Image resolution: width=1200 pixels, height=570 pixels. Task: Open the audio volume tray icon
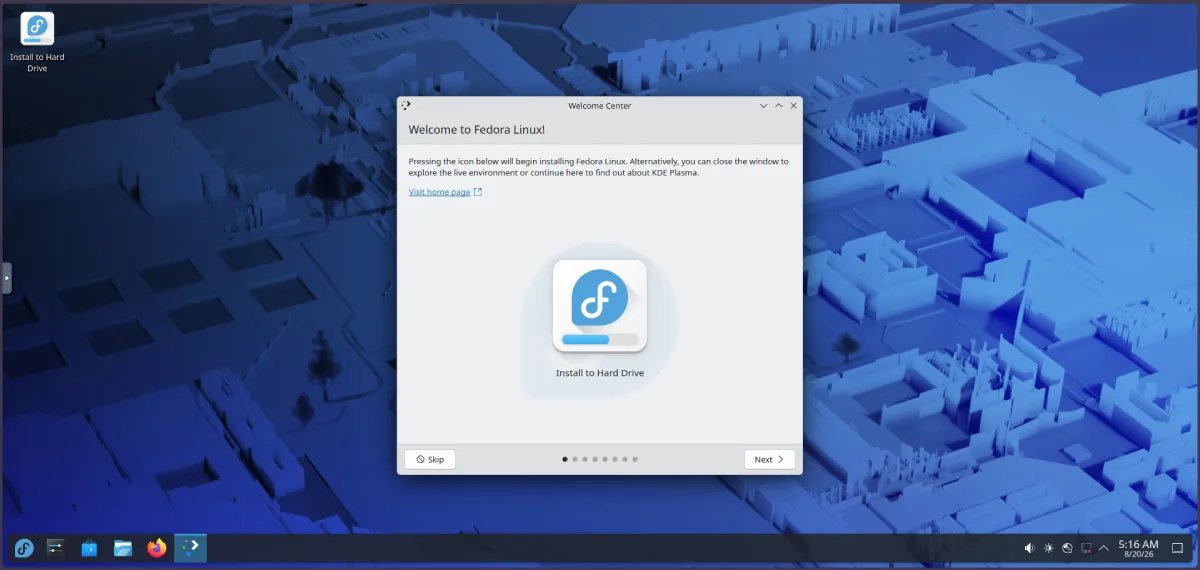pos(1030,548)
